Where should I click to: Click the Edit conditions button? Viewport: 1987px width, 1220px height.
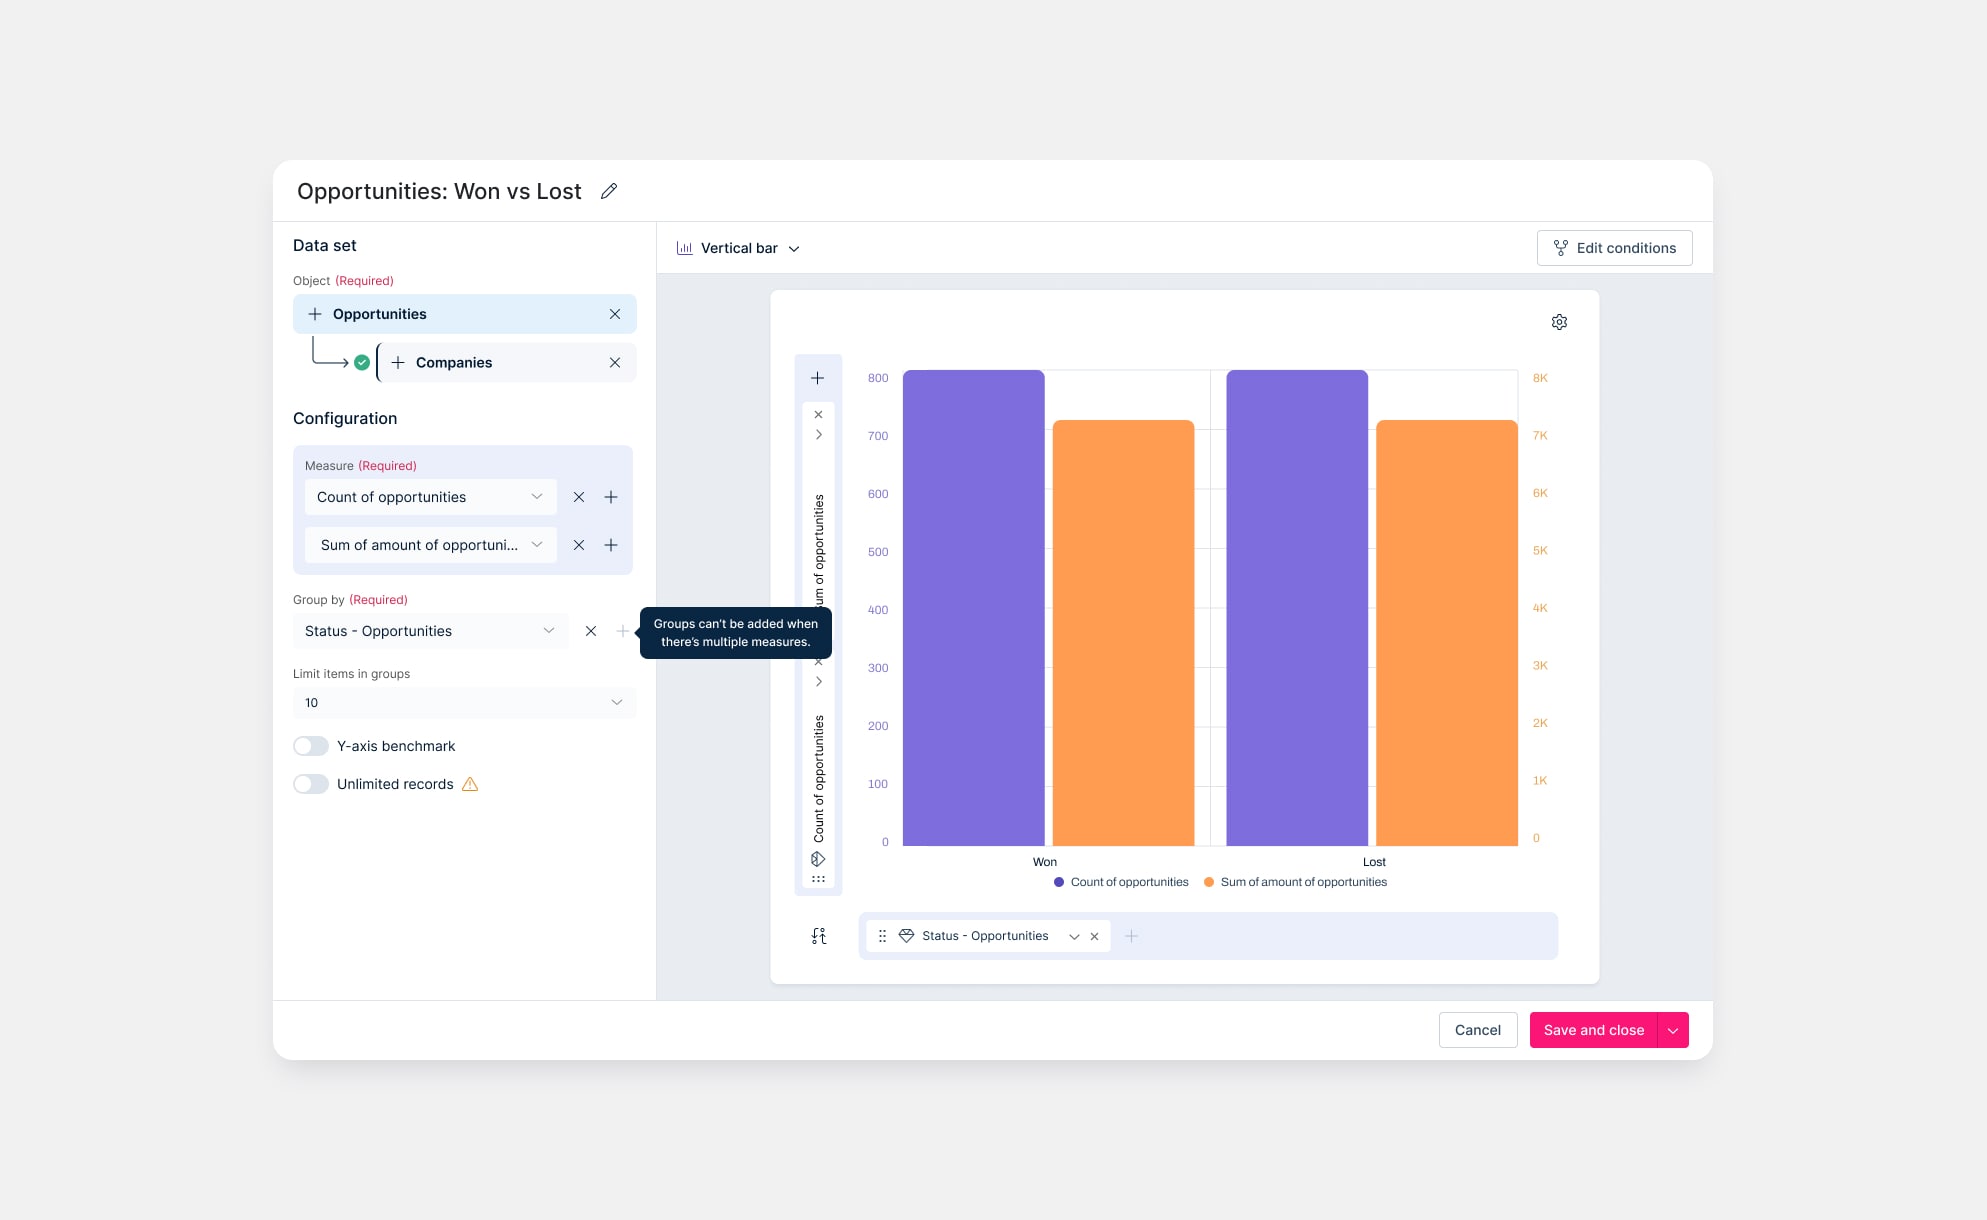1614,248
